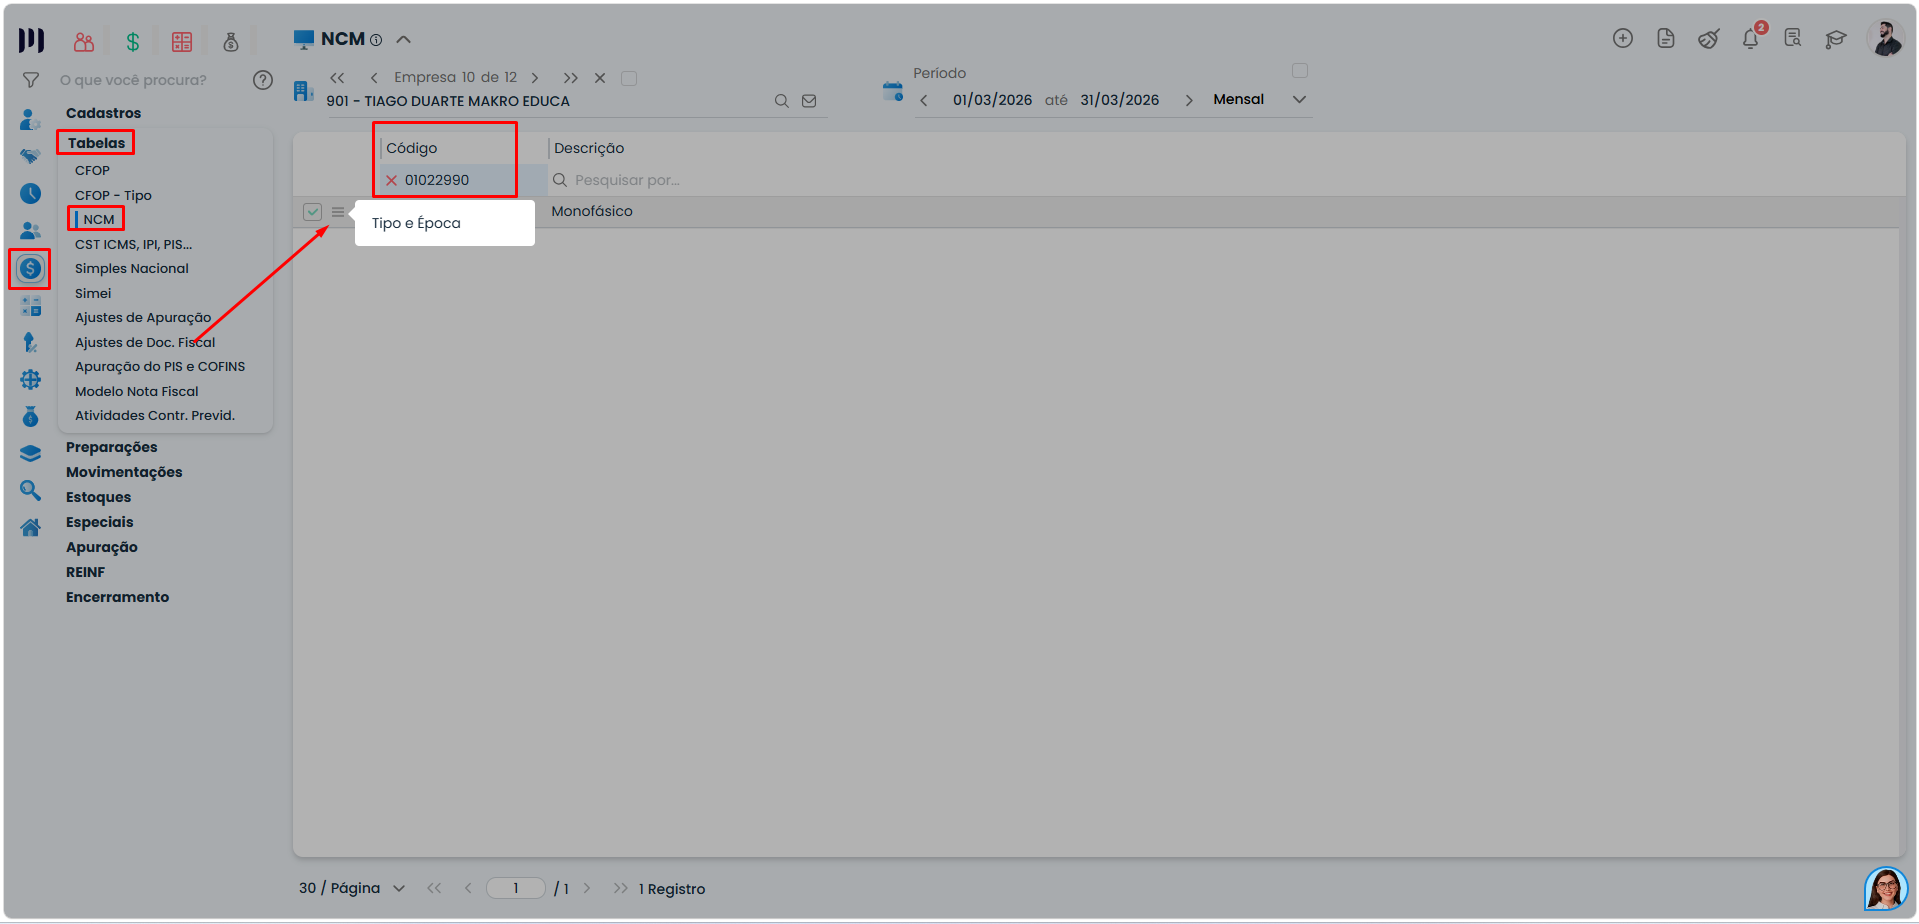Open the green dollar financial module icon

133,41
